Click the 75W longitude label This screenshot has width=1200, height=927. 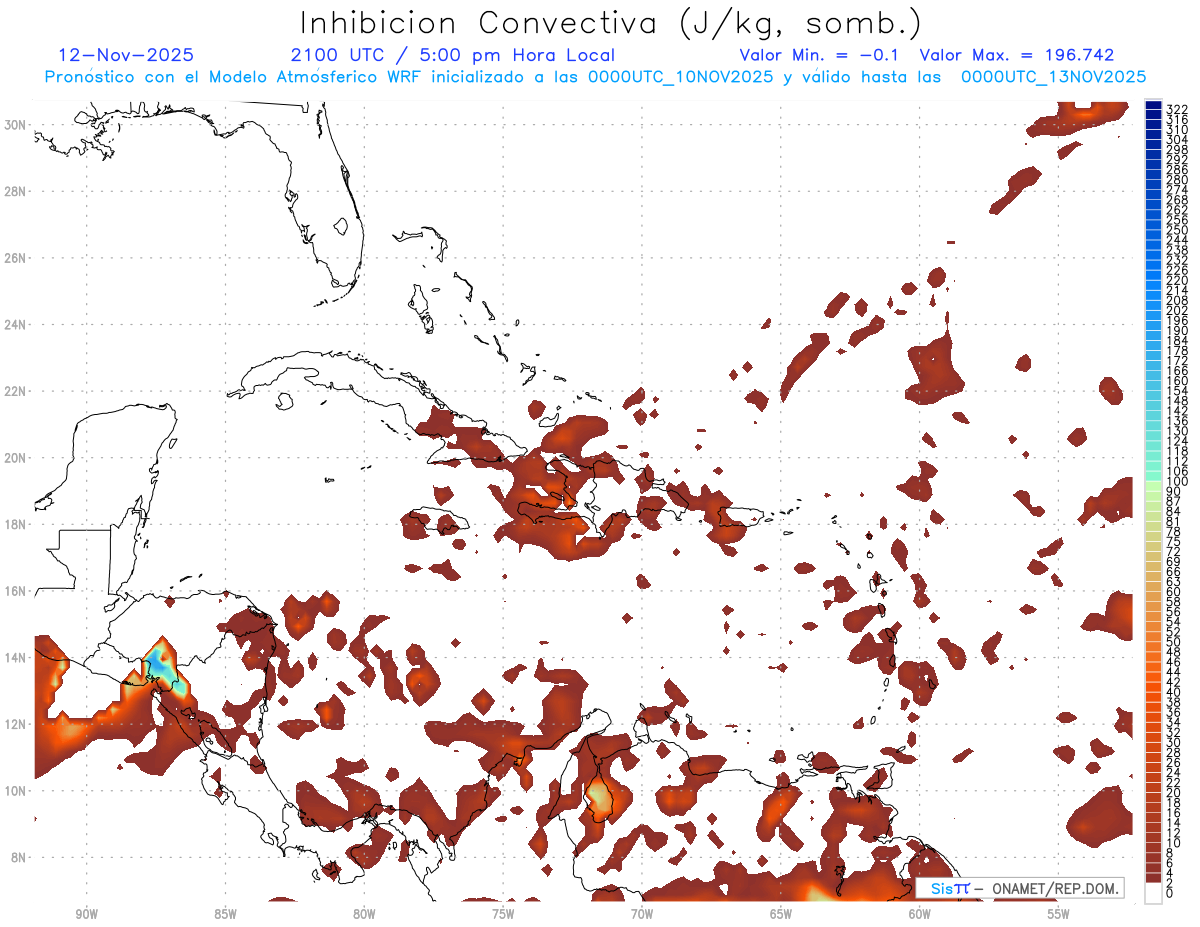503,914
